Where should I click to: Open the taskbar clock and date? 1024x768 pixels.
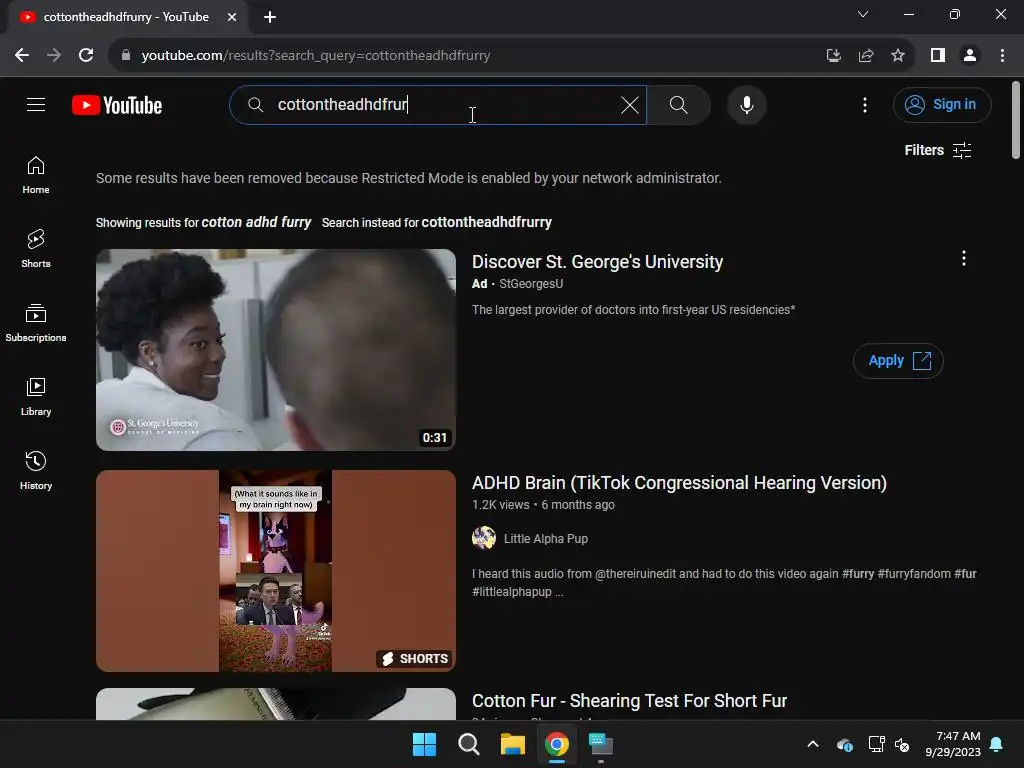tap(953, 744)
